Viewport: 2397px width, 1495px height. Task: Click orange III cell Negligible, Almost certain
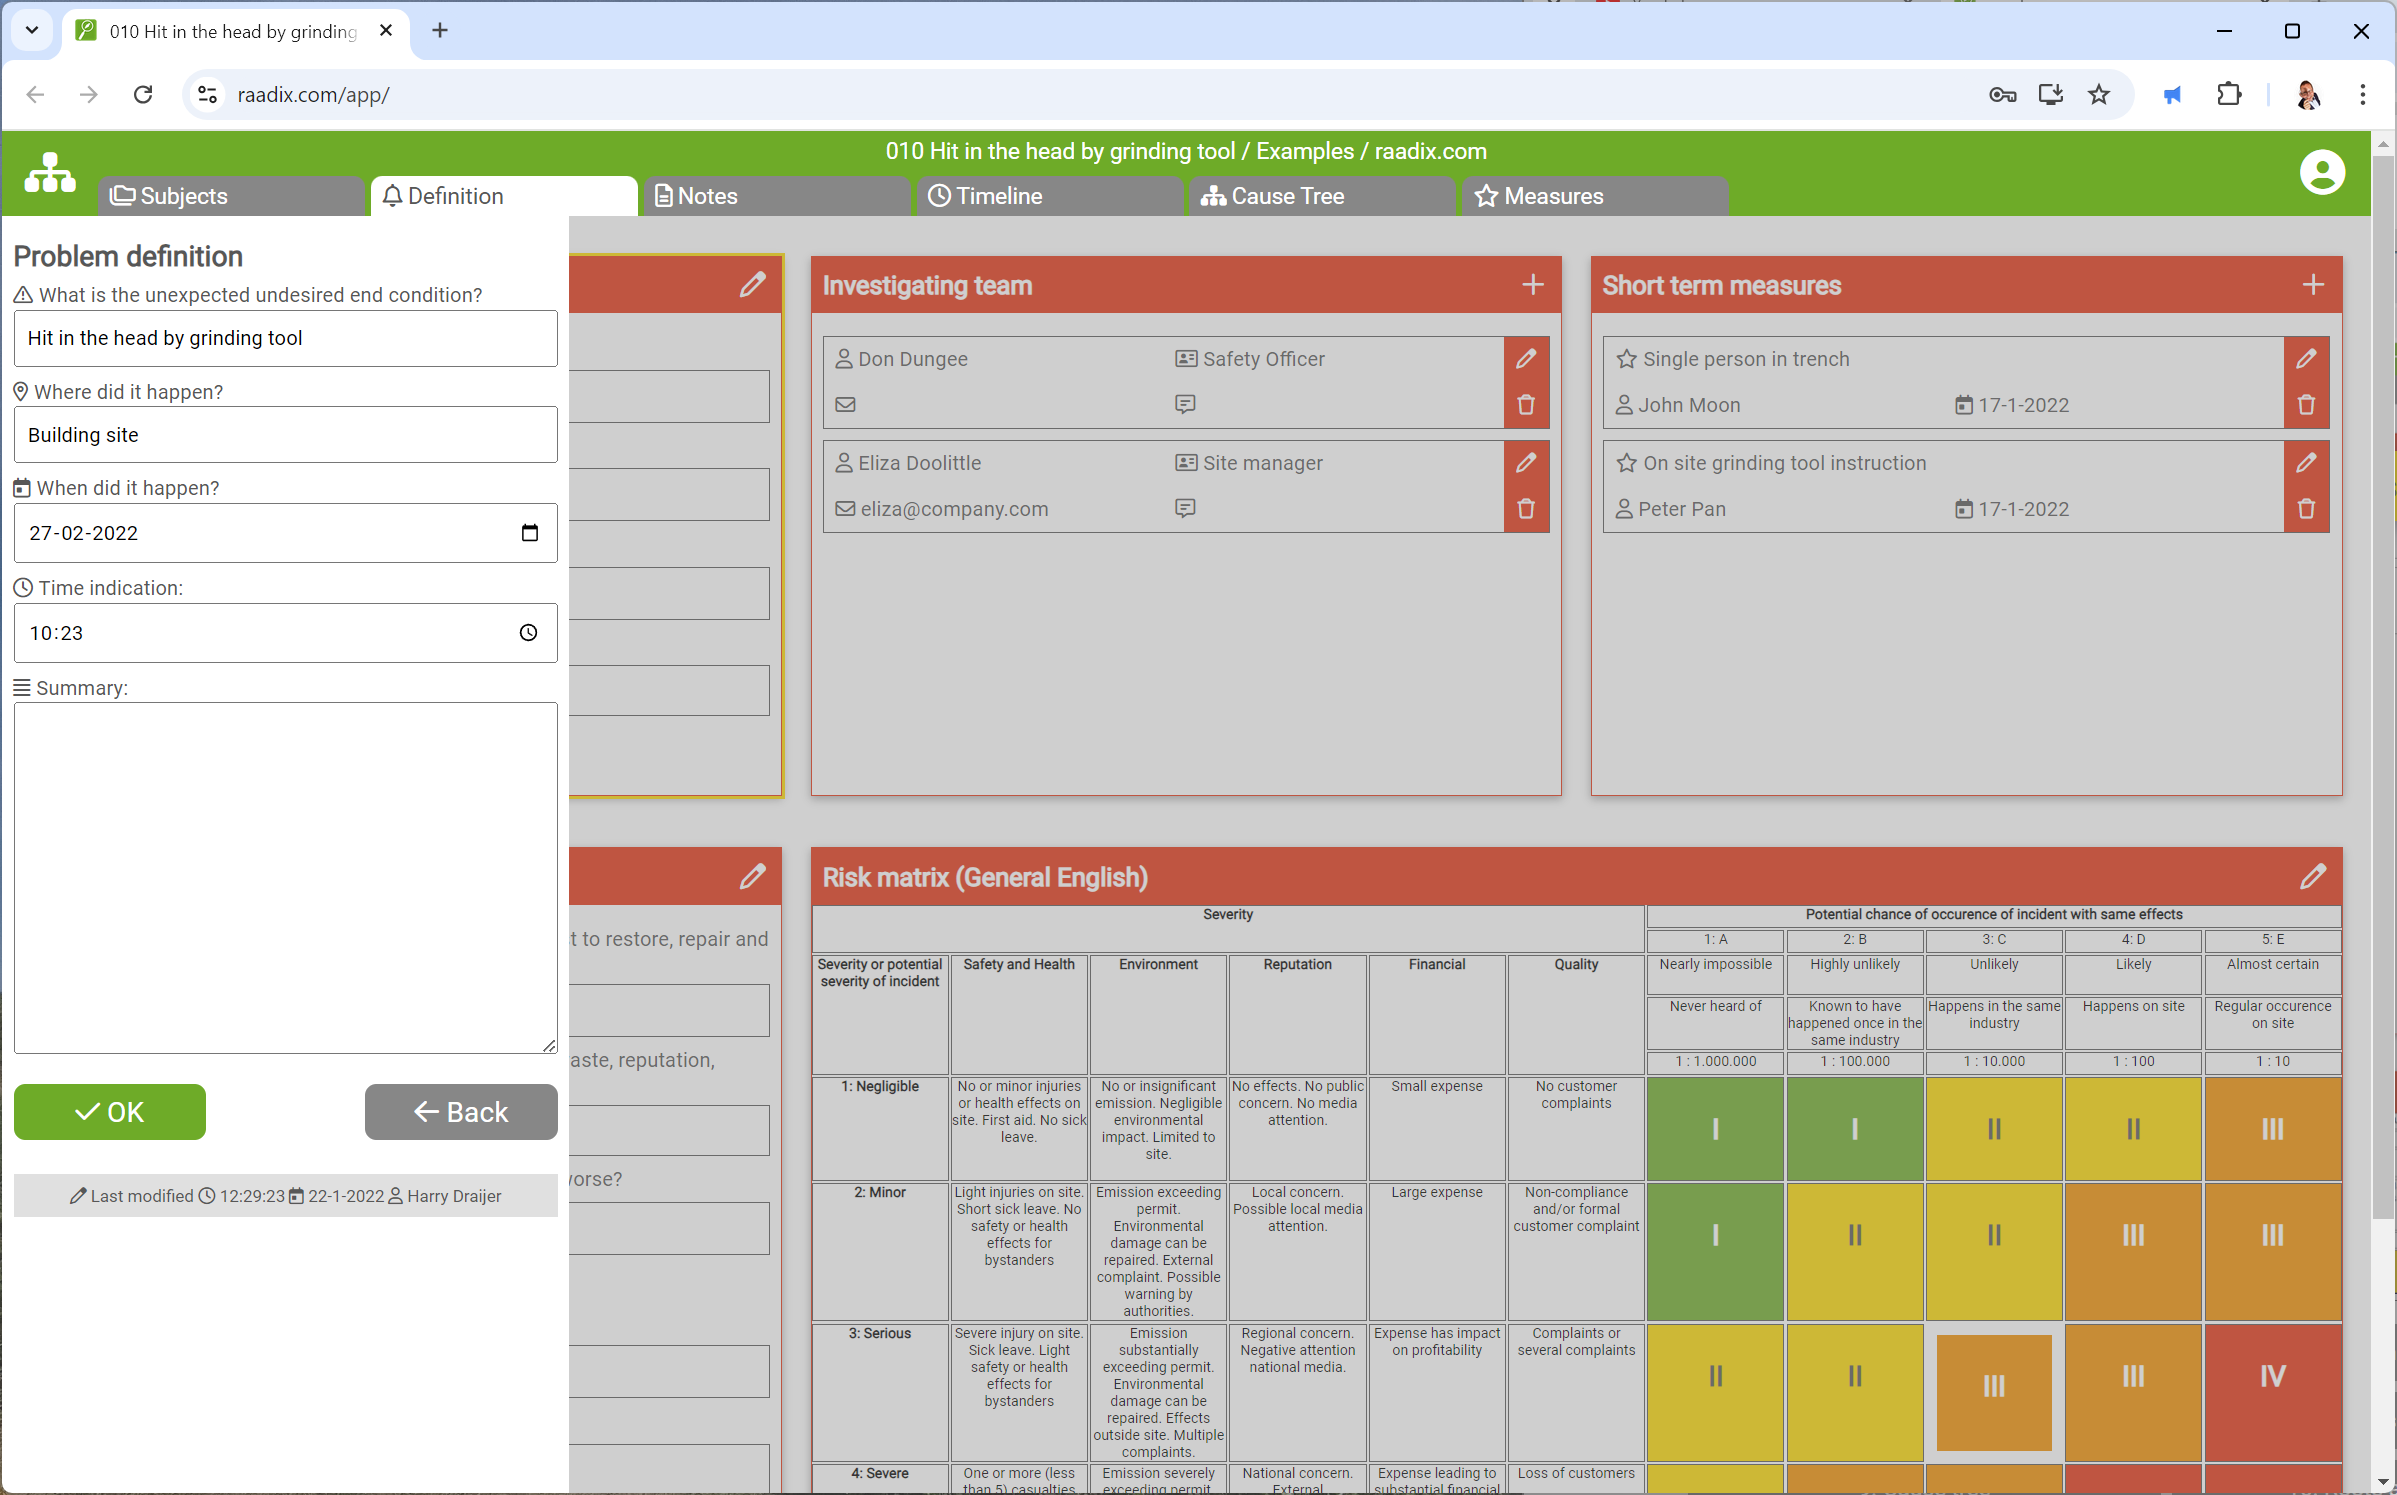tap(2272, 1129)
